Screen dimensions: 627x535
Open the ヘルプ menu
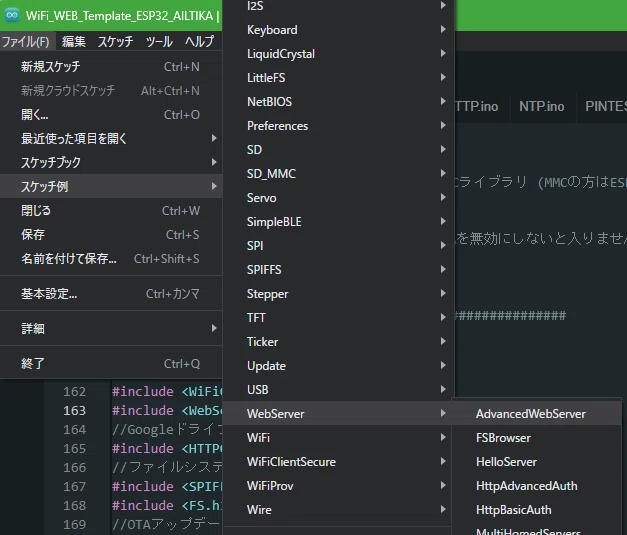[200, 42]
